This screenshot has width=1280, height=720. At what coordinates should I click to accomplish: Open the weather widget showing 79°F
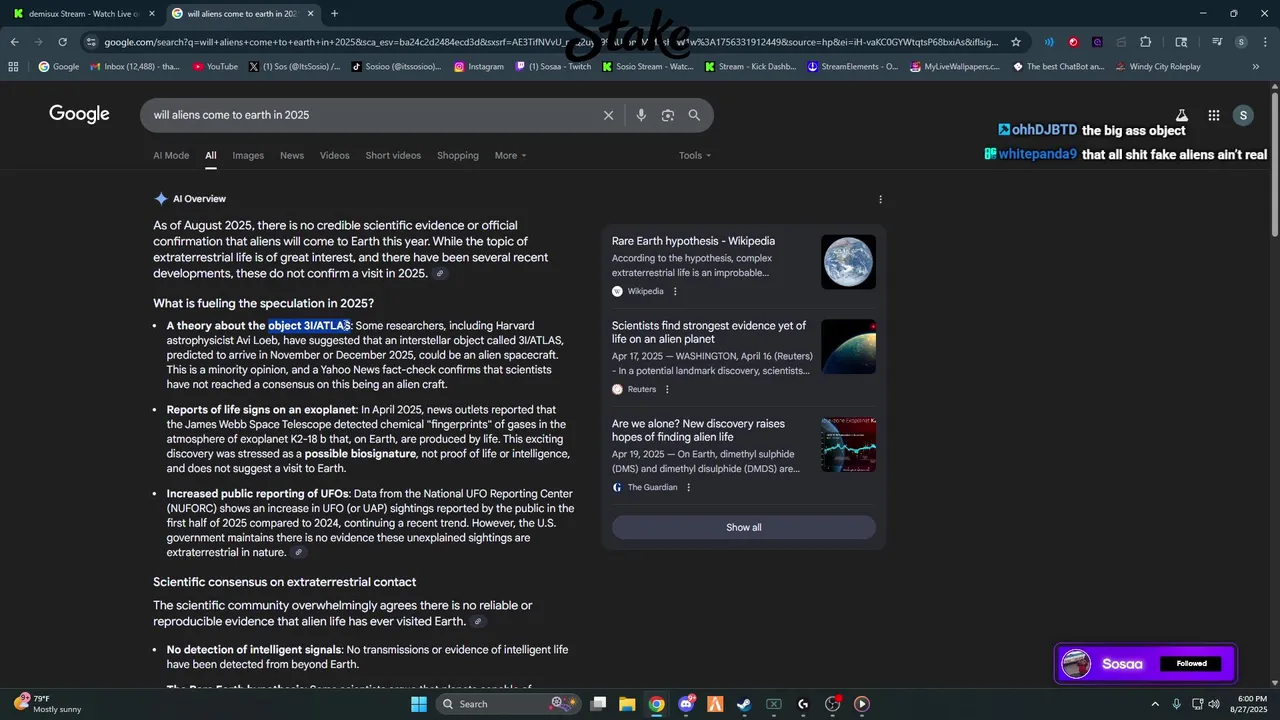(47, 704)
